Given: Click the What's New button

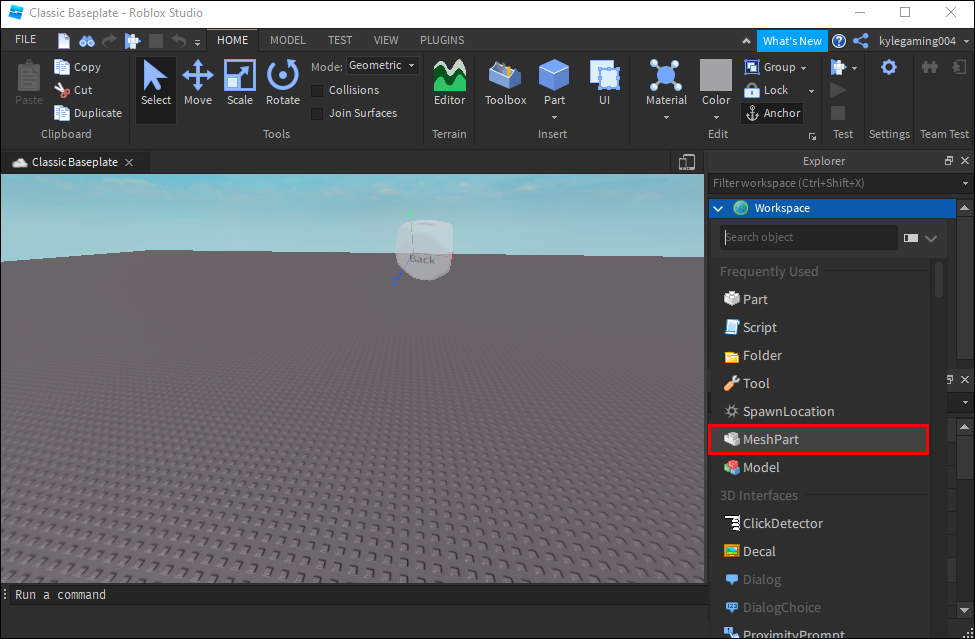Looking at the screenshot, I should pos(792,41).
